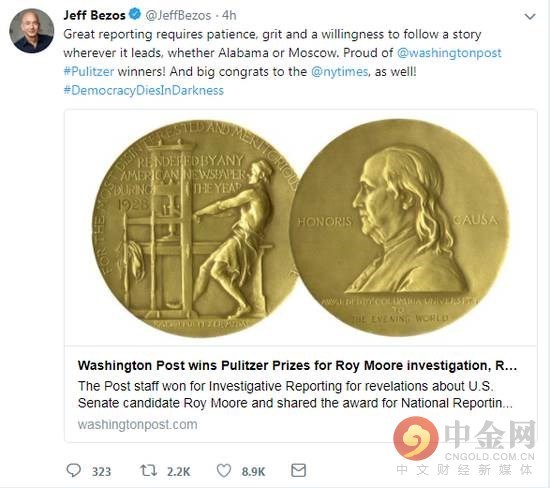Image resolution: width=550 pixels, height=488 pixels.
Task: View the 2.2K retweet count
Action: tap(179, 472)
